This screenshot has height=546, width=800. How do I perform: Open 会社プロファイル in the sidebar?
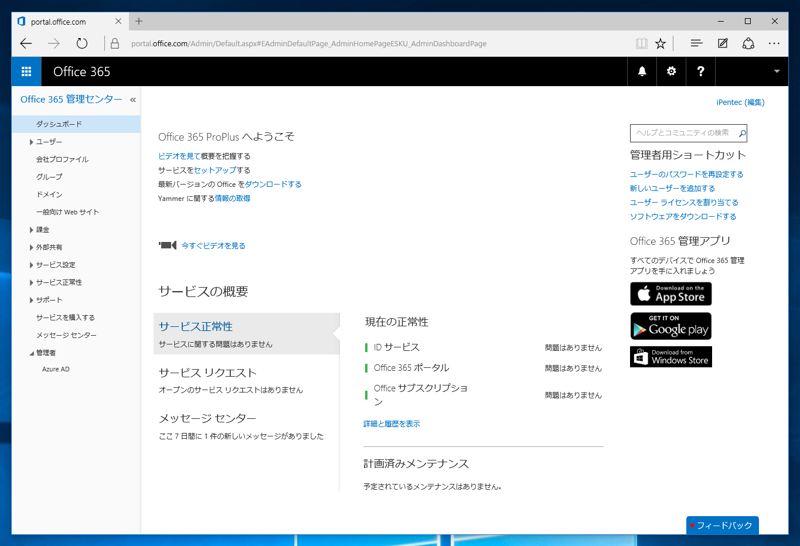click(62, 159)
